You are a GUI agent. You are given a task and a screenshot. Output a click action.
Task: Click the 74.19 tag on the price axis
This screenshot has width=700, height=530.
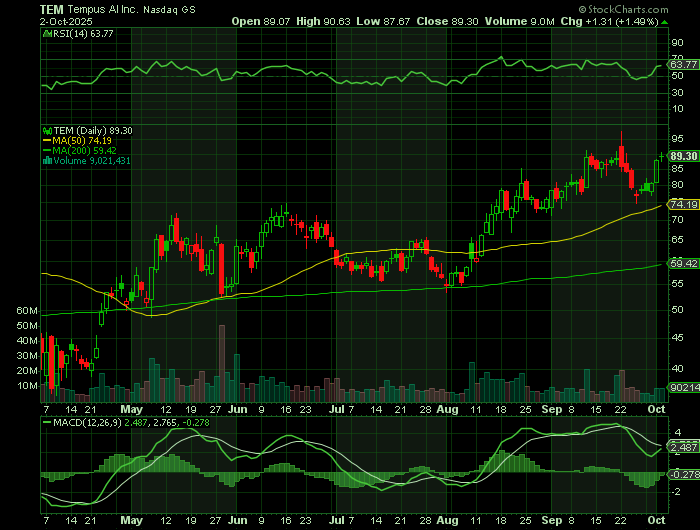(x=683, y=204)
